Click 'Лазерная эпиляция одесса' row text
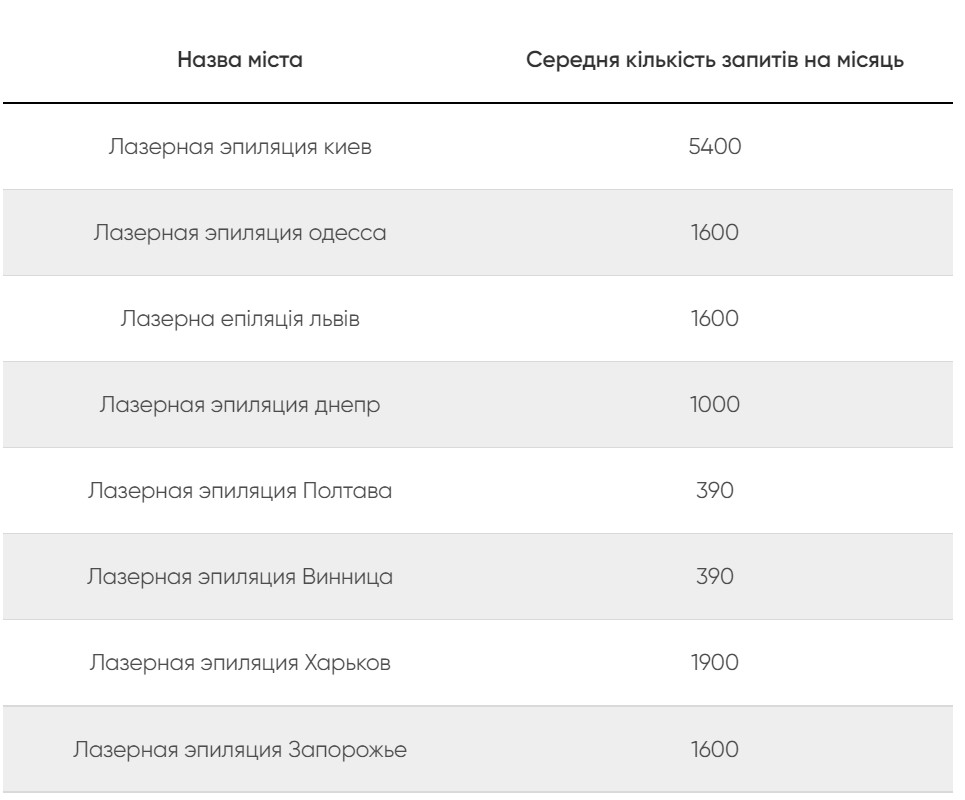Image resolution: width=965 pixels, height=800 pixels. pos(240,233)
